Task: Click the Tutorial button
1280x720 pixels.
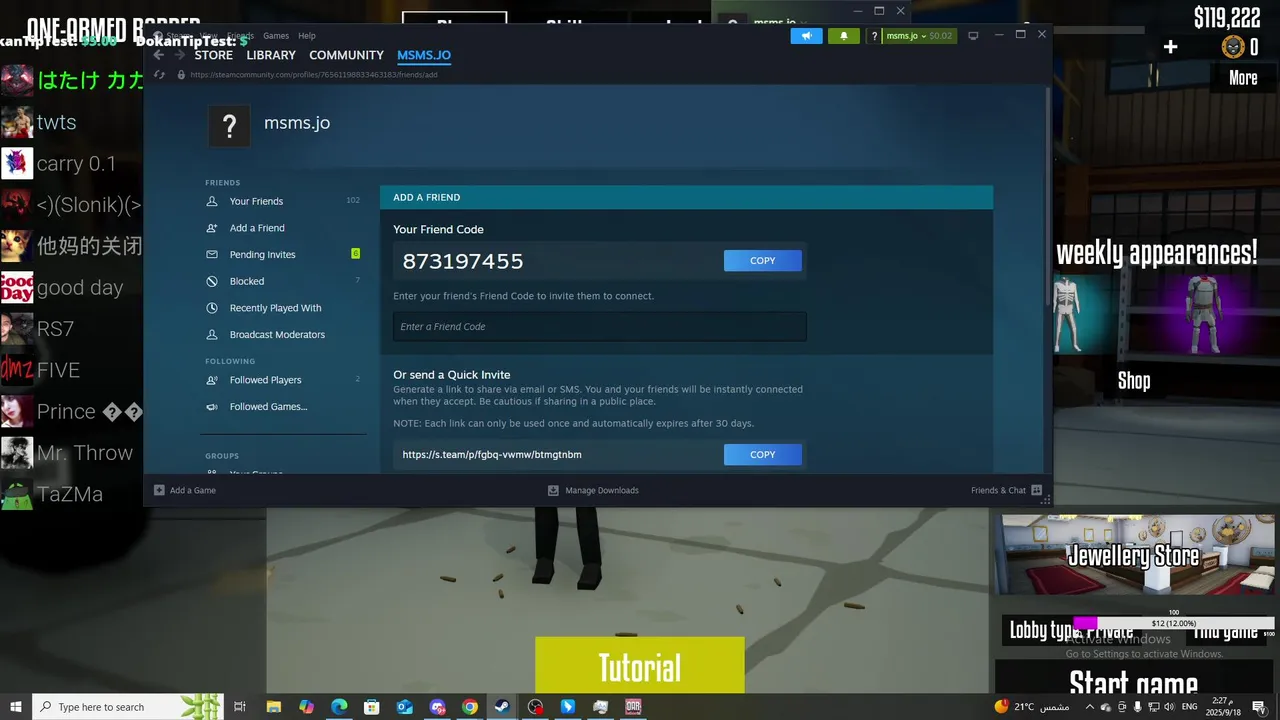Action: (x=640, y=666)
